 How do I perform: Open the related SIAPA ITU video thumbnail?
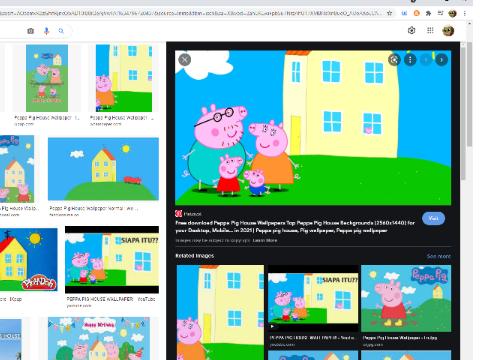pyautogui.click(x=313, y=298)
